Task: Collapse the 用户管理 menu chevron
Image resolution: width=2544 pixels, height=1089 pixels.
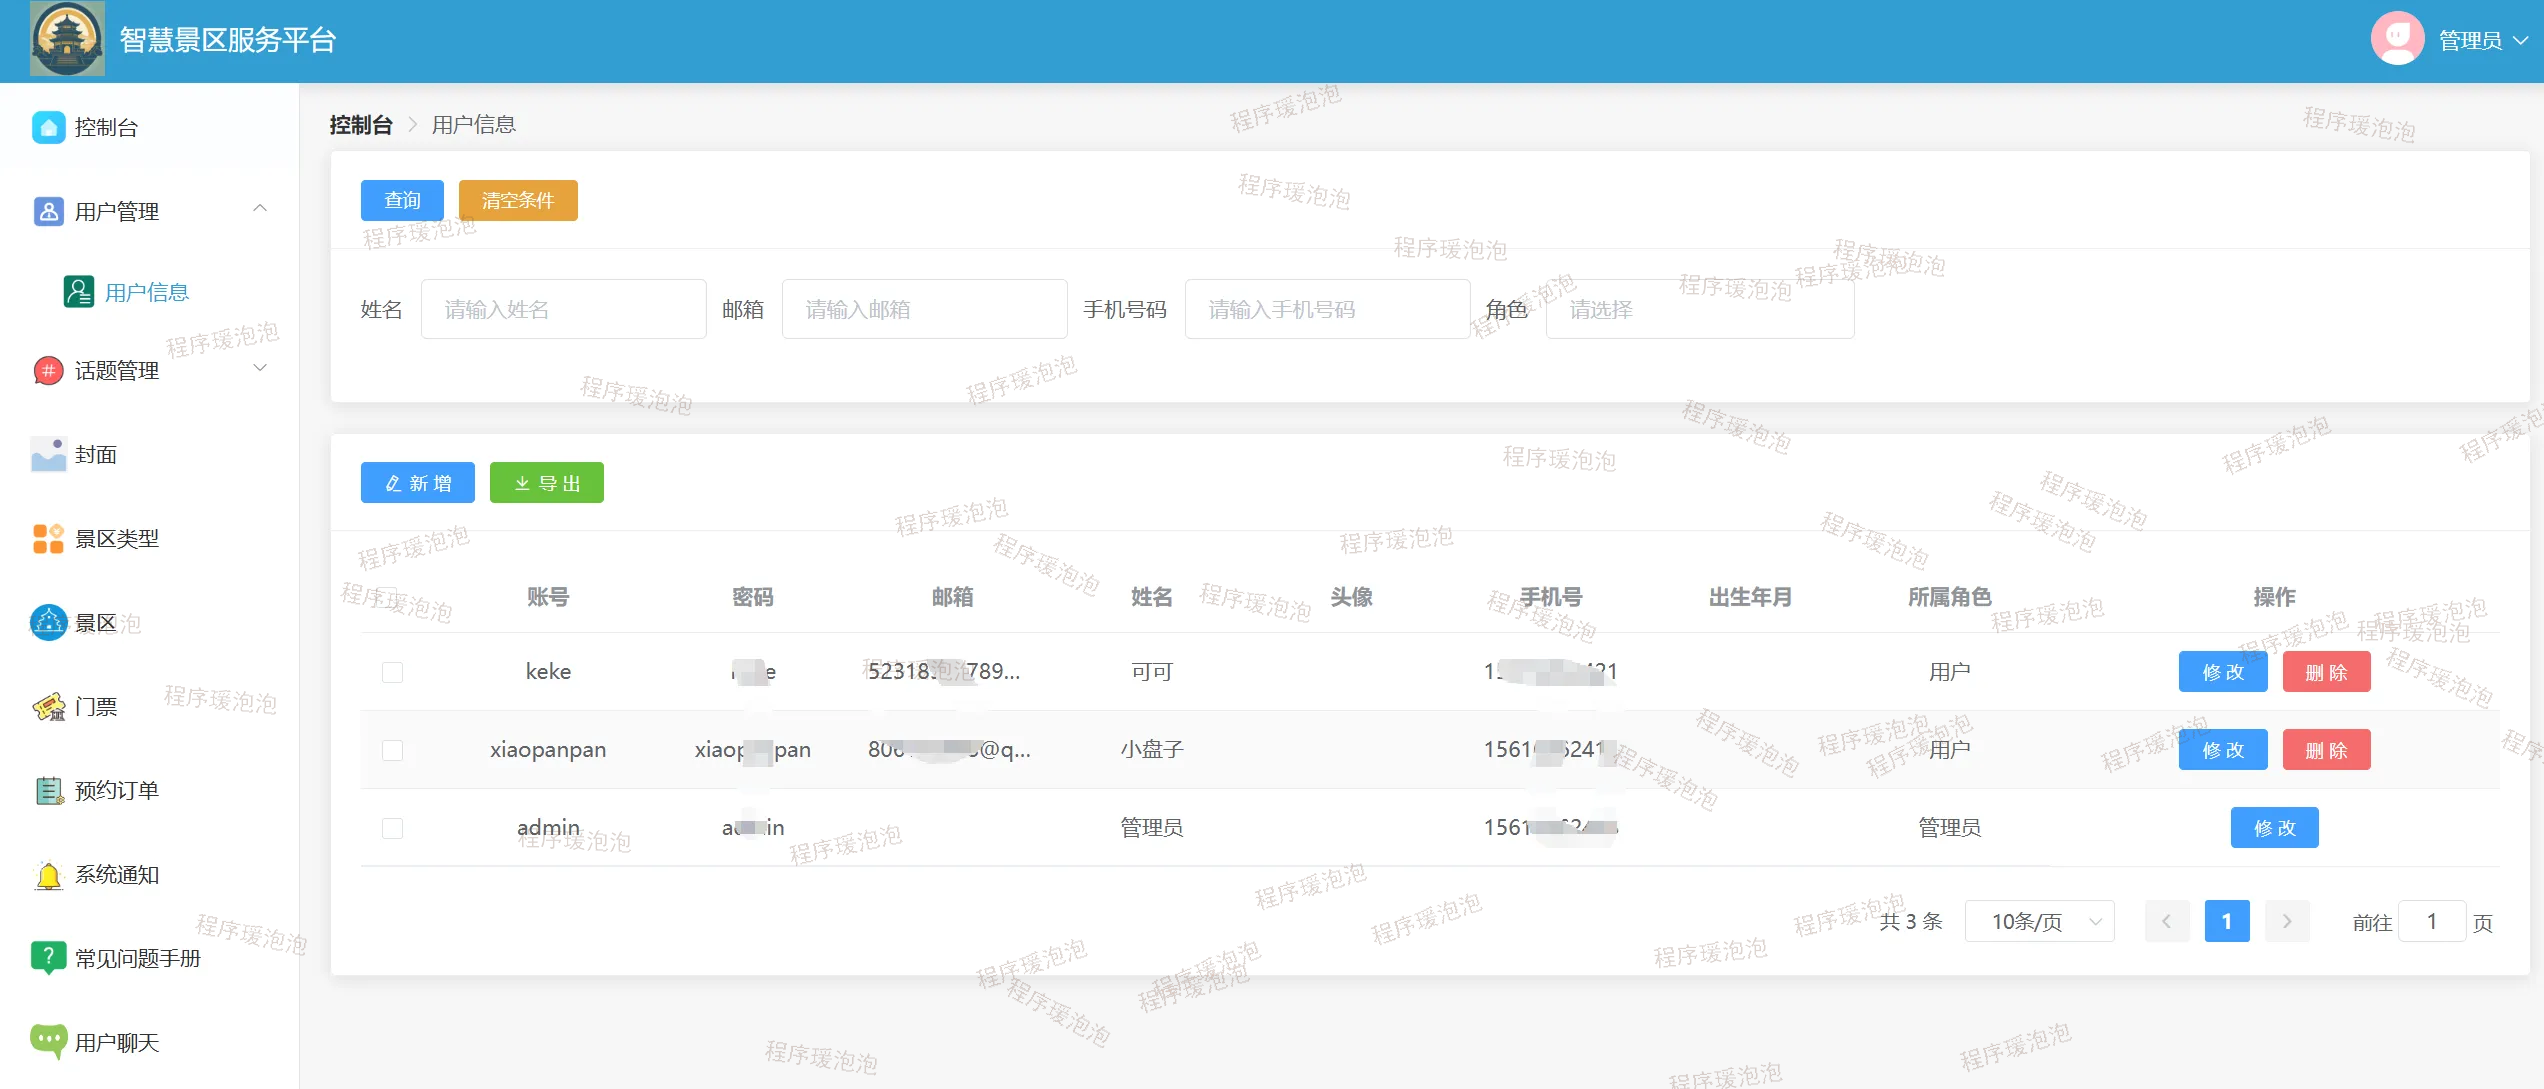Action: point(260,209)
